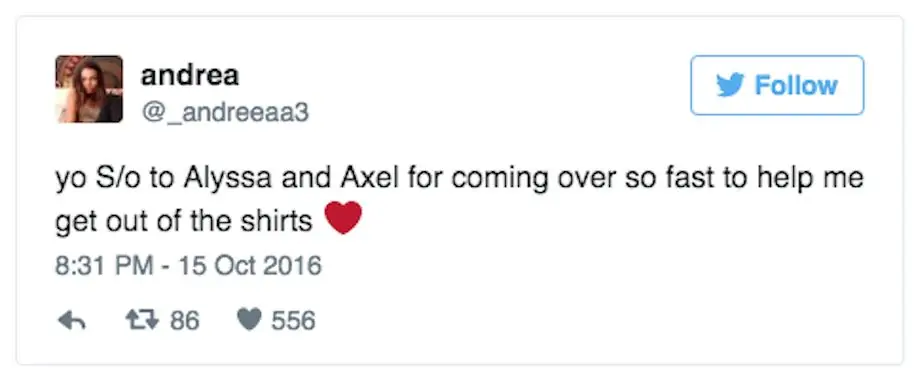The image size is (914, 379).
Task: Click the 15 Oct 2016 date text
Action: pyautogui.click(x=250, y=266)
